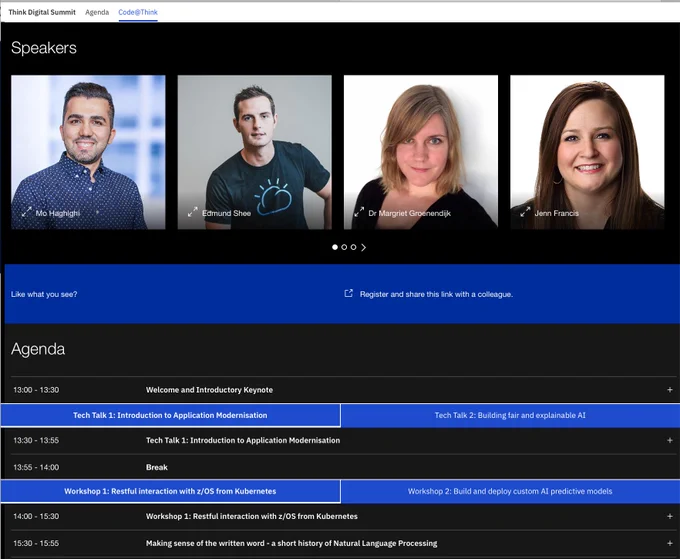
Task: Open Dr Margriet Groenendijk speaker photo
Action: coord(421,152)
